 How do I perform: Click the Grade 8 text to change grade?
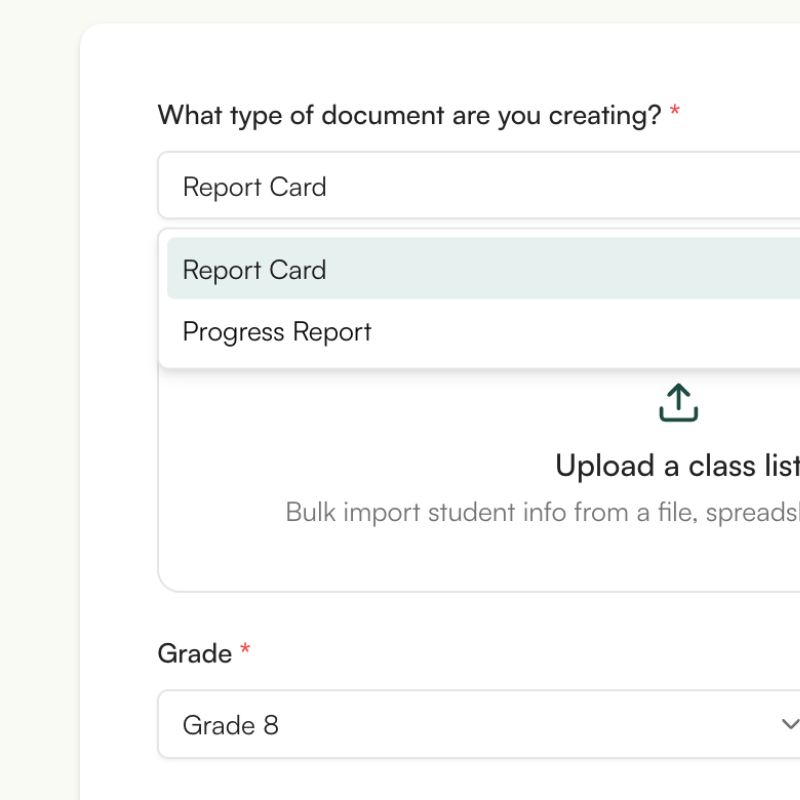[231, 724]
